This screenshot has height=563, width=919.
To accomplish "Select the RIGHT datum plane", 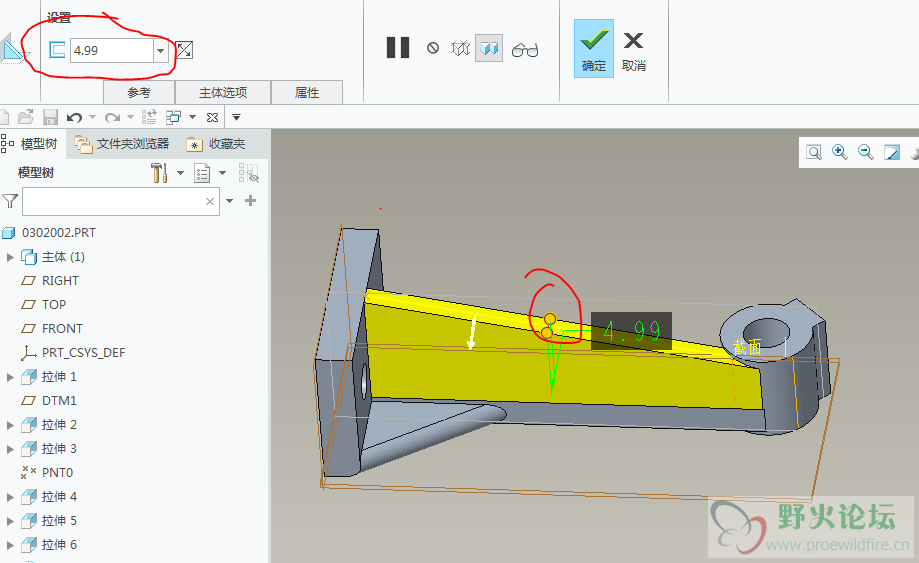I will click(x=60, y=281).
